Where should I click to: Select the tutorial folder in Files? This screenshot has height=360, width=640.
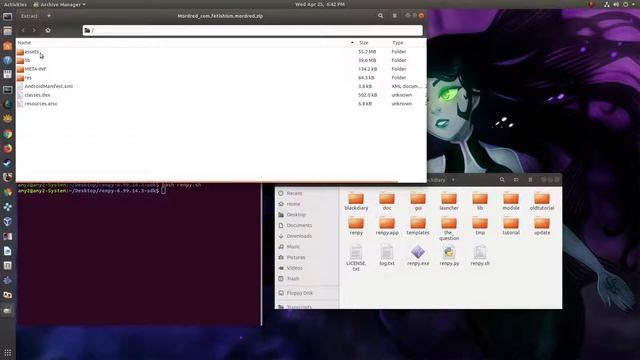click(511, 226)
